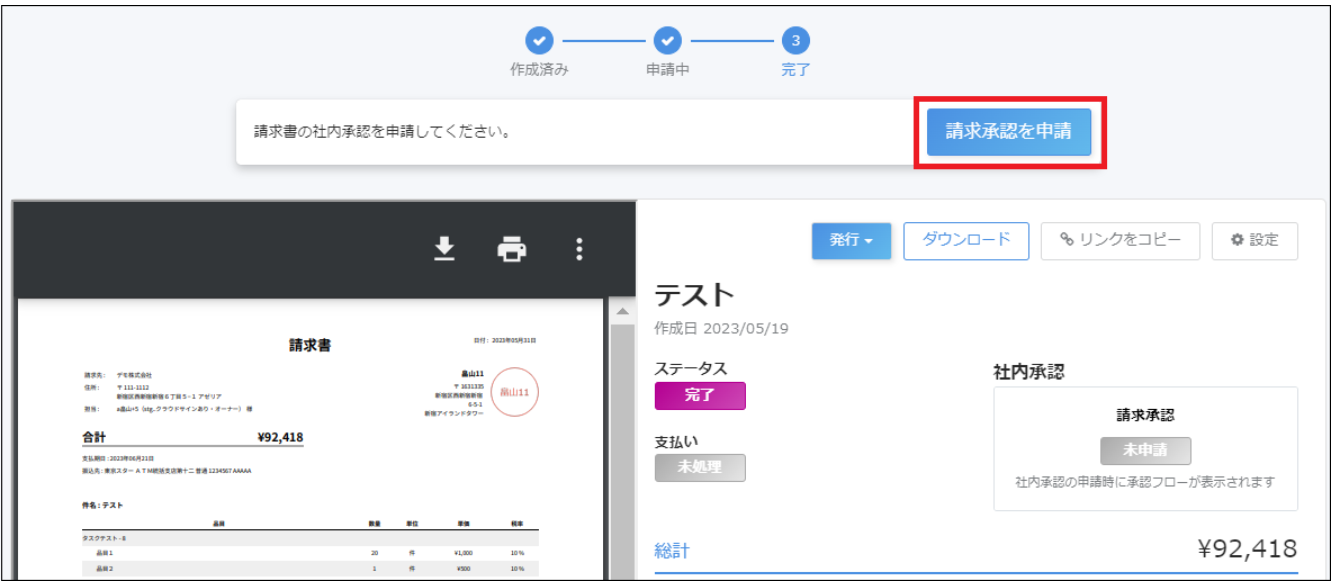Click the ステータス label
Screen dimensions: 1335x586
pyautogui.click(x=691, y=369)
